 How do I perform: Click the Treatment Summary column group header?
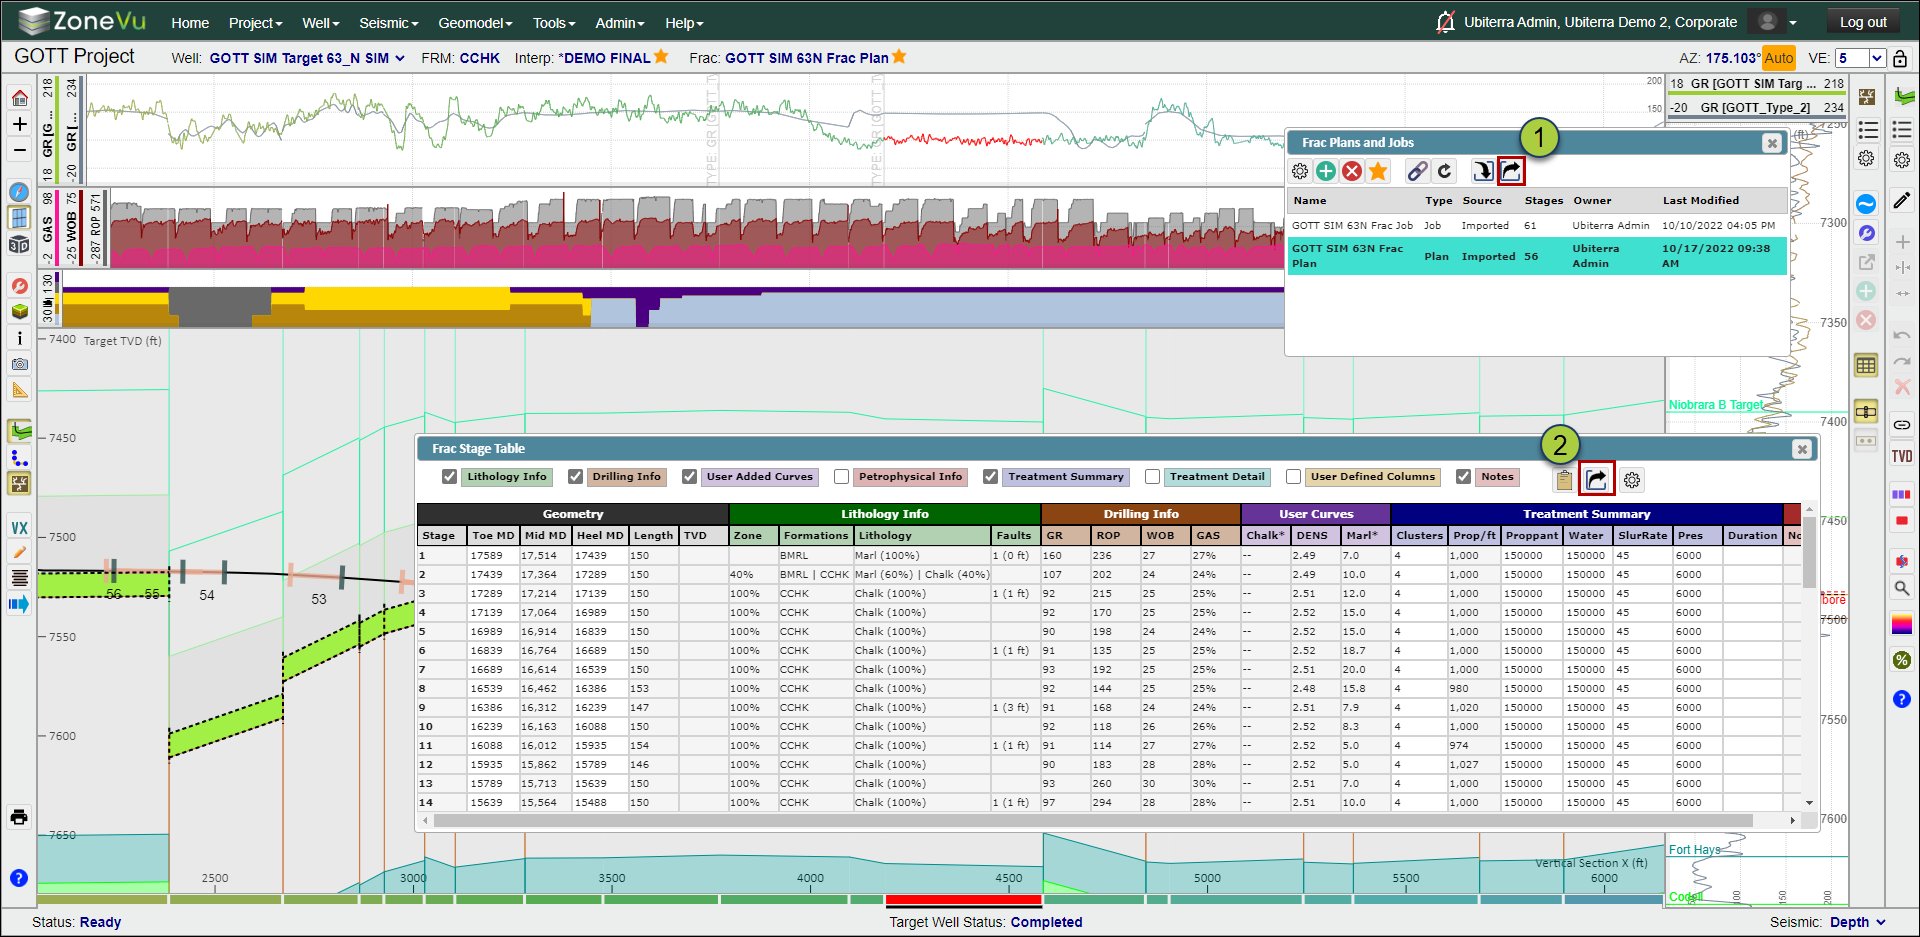(x=1586, y=514)
